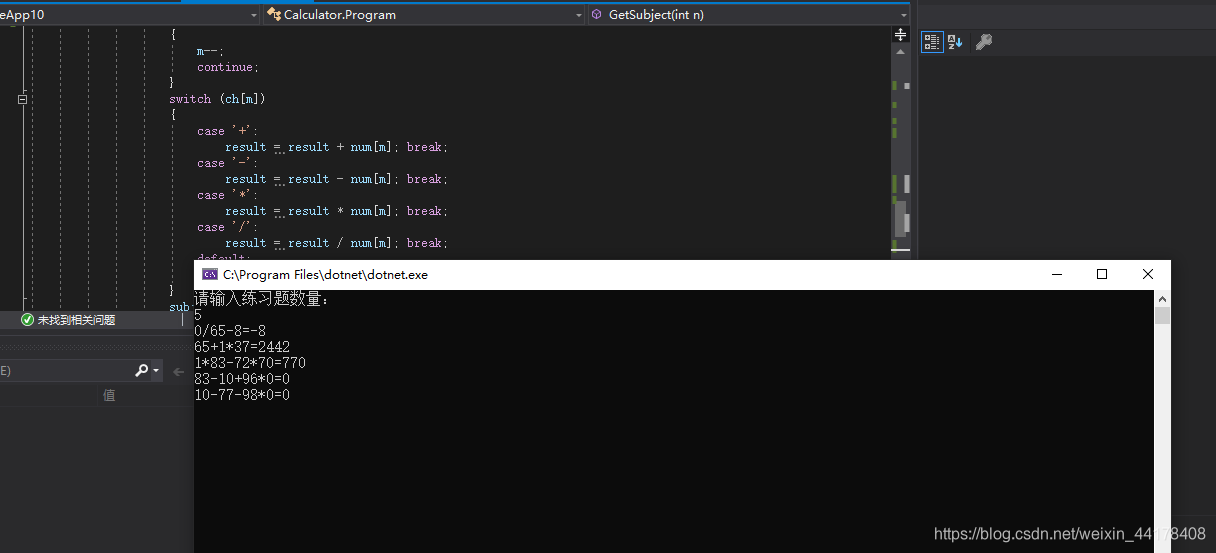This screenshot has width=1216, height=553.
Task: Expand the search options dropdown arrow
Action: pyautogui.click(x=156, y=371)
